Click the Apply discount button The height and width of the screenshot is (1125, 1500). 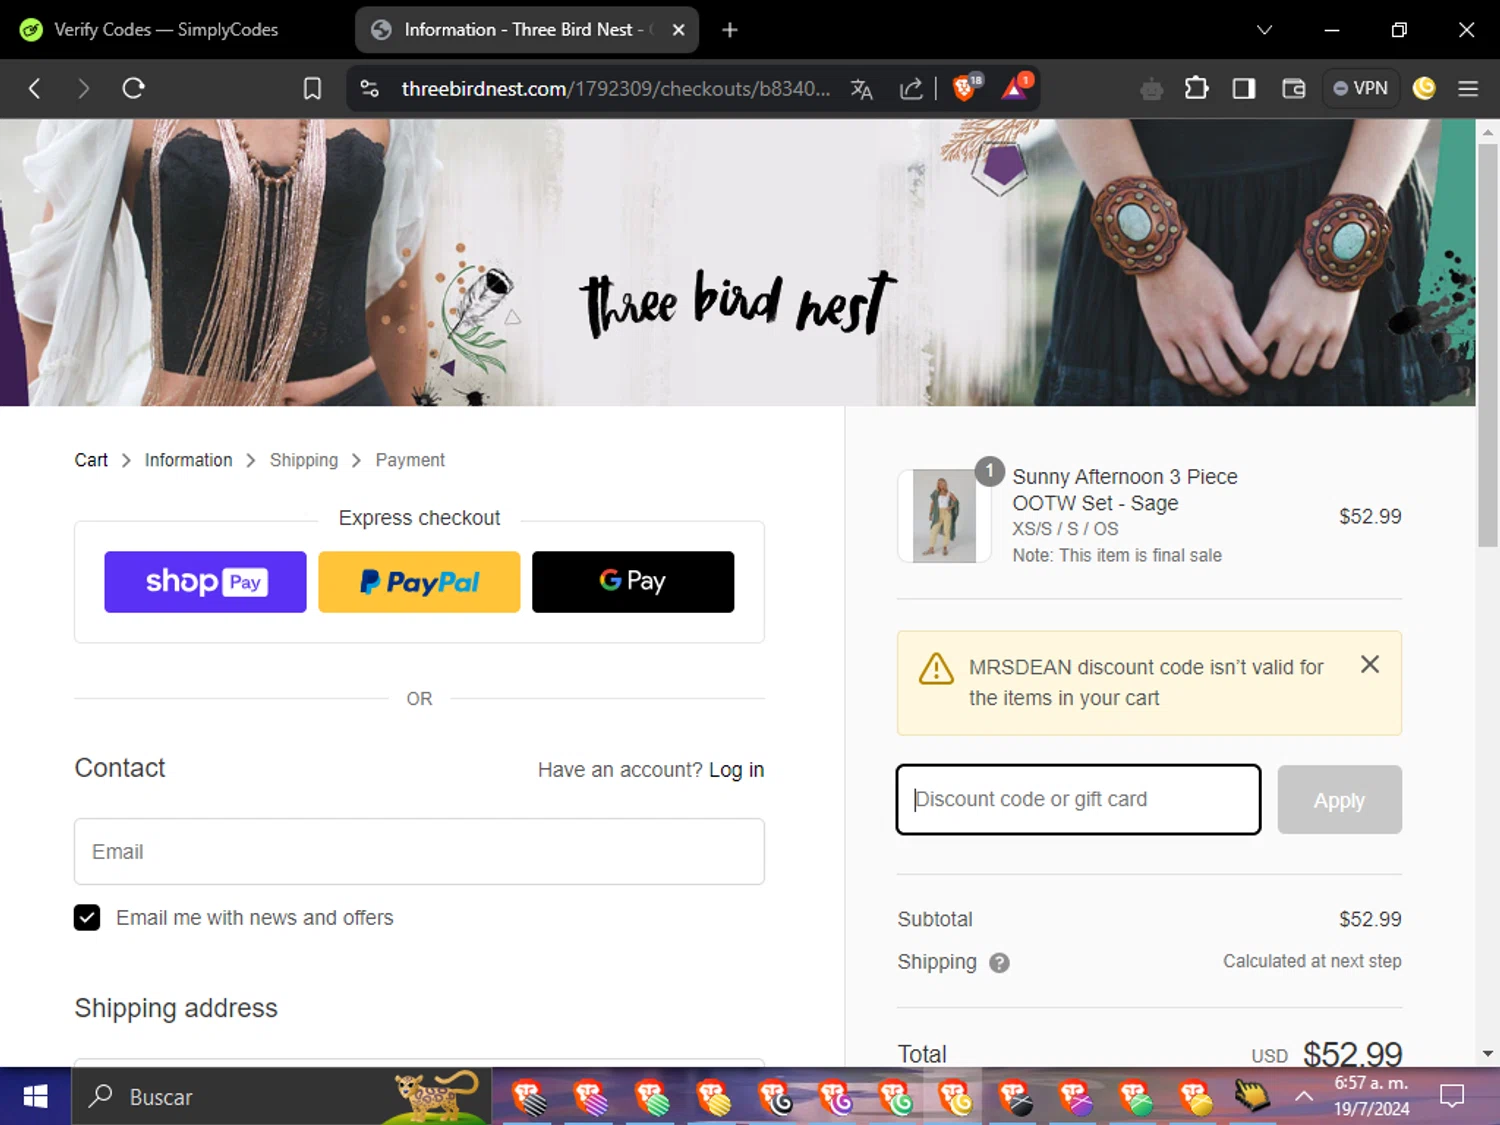point(1339,800)
